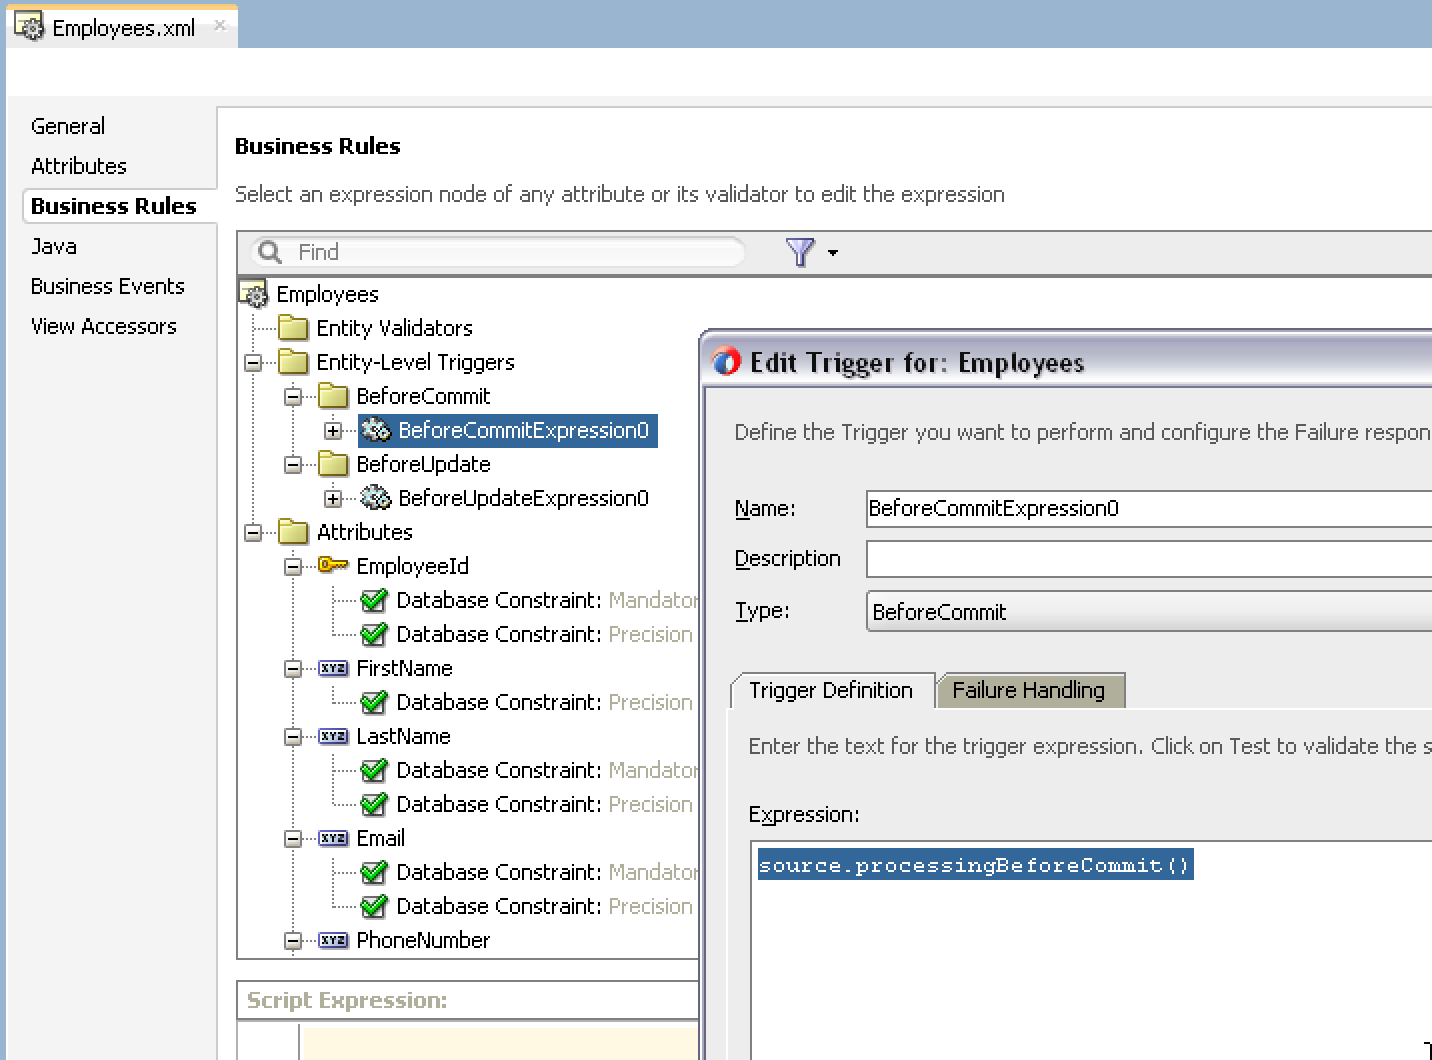
Task: Switch to the Failure Handling tab
Action: tap(1029, 690)
